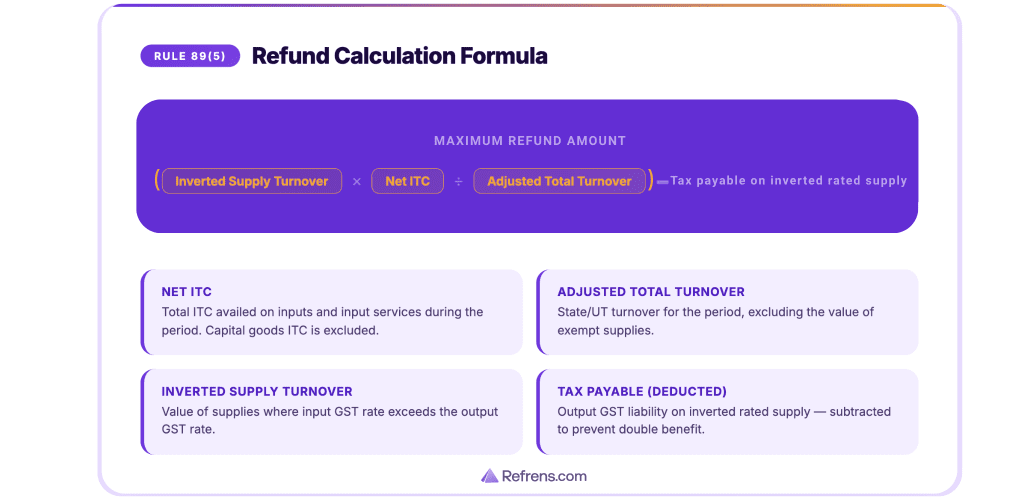The width and height of the screenshot is (1024, 500).
Task: Select the Net ITC formula pill
Action: [407, 181]
